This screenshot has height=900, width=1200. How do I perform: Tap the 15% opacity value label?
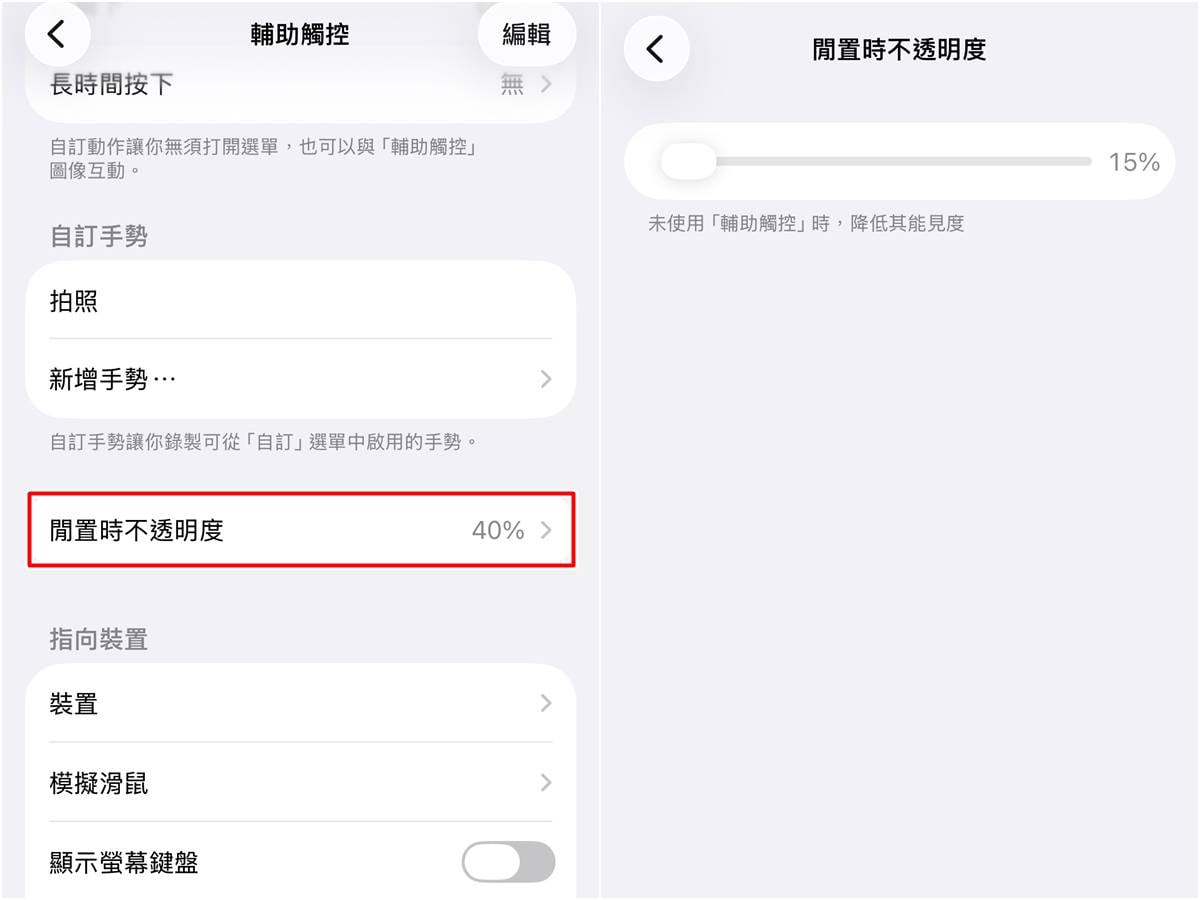tap(1134, 162)
